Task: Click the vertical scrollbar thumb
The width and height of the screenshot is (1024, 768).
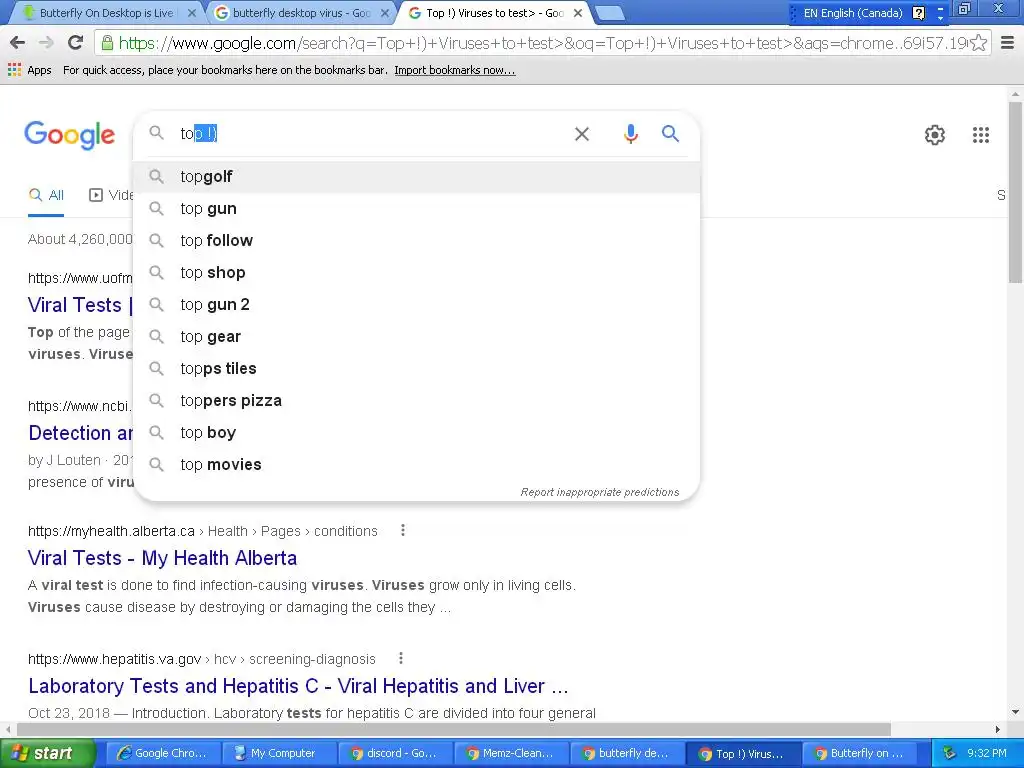Action: (1016, 192)
